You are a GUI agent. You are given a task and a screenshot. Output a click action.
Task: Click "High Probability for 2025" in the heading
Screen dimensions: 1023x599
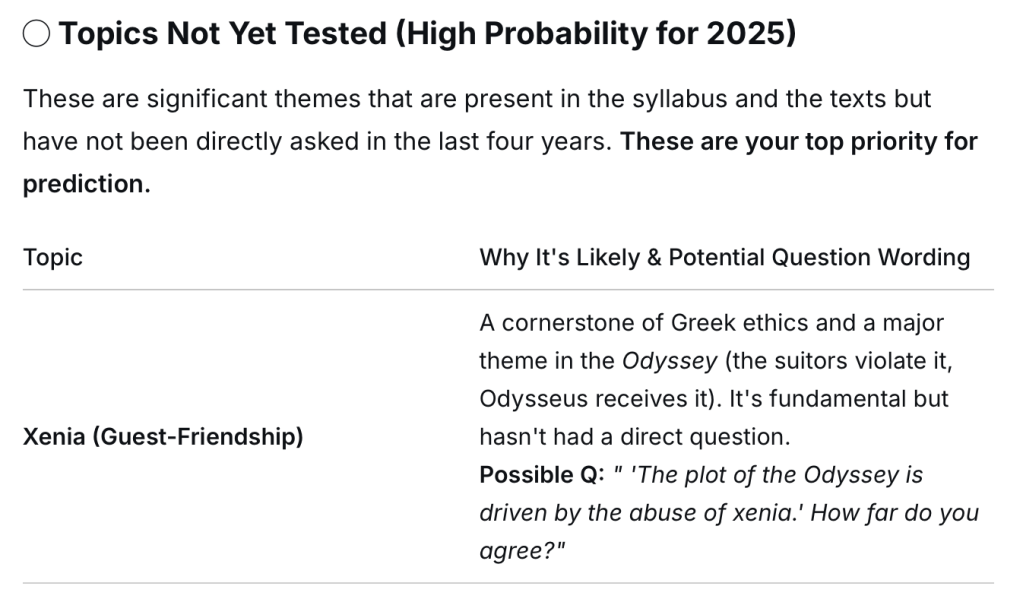point(592,34)
